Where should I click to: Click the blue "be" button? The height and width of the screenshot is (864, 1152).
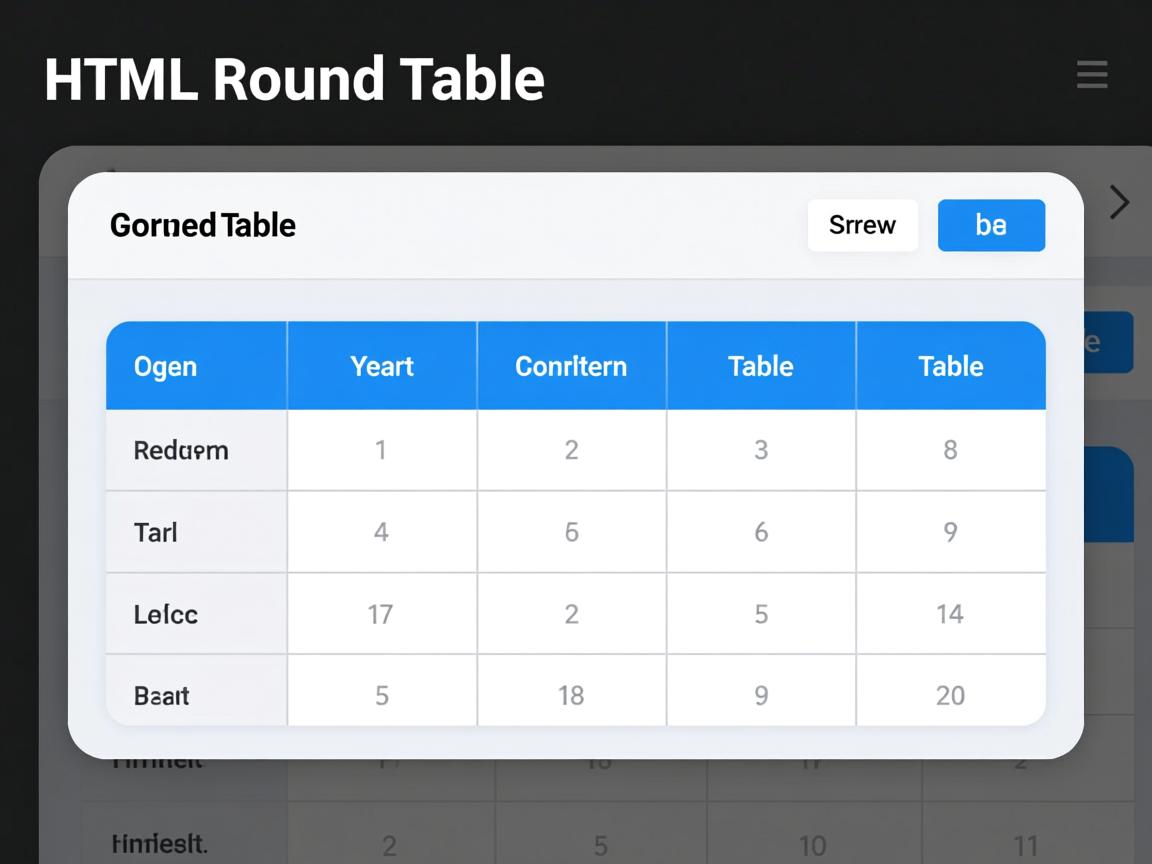991,225
